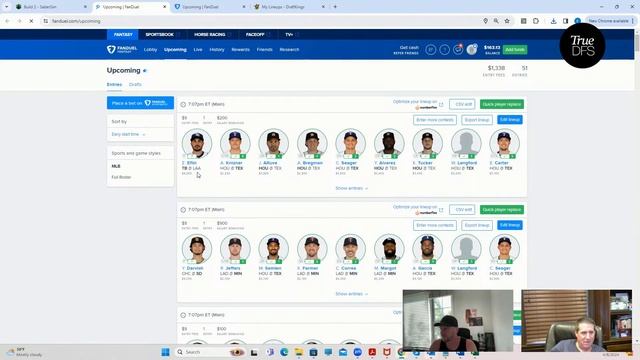The width and height of the screenshot is (640, 360).
Task: Click the Y. Darvish player photo
Action: 197,249
